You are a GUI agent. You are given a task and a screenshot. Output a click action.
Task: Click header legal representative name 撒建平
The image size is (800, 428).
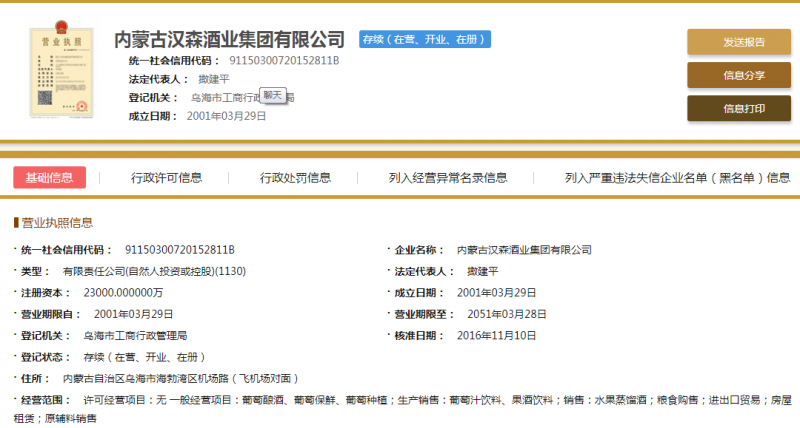[214, 79]
